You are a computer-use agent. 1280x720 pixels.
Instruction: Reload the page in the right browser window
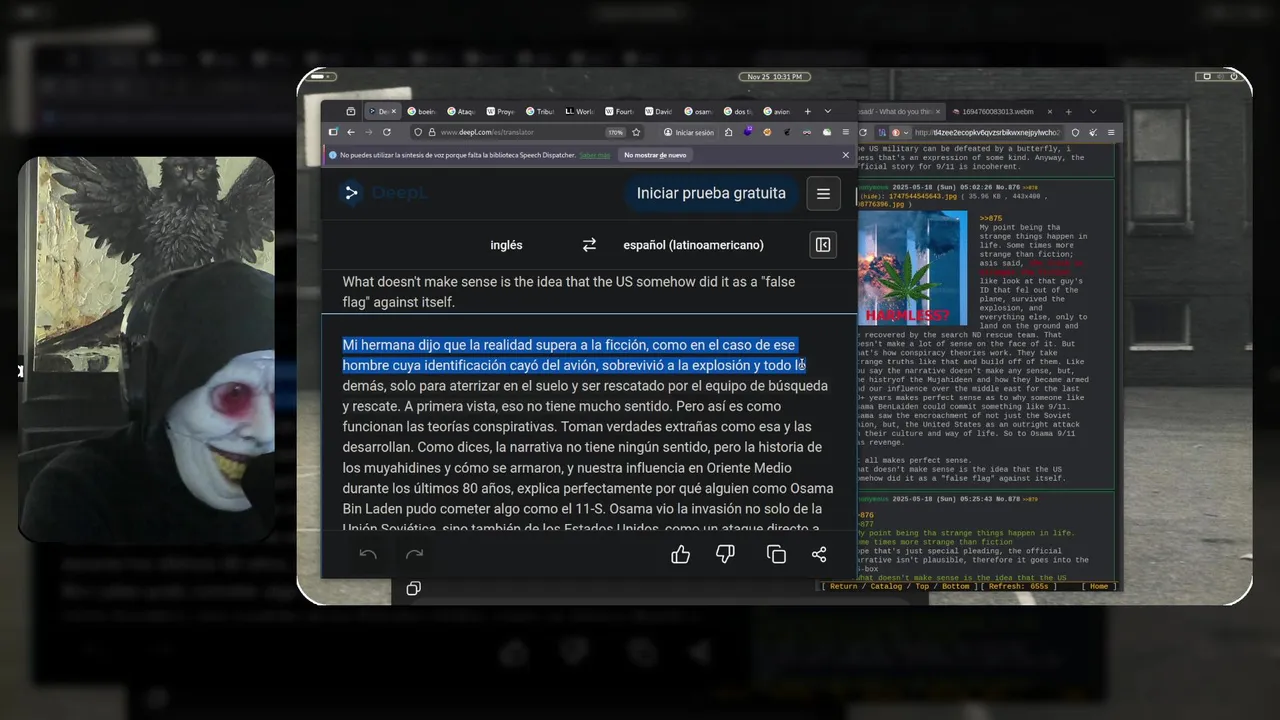(863, 132)
